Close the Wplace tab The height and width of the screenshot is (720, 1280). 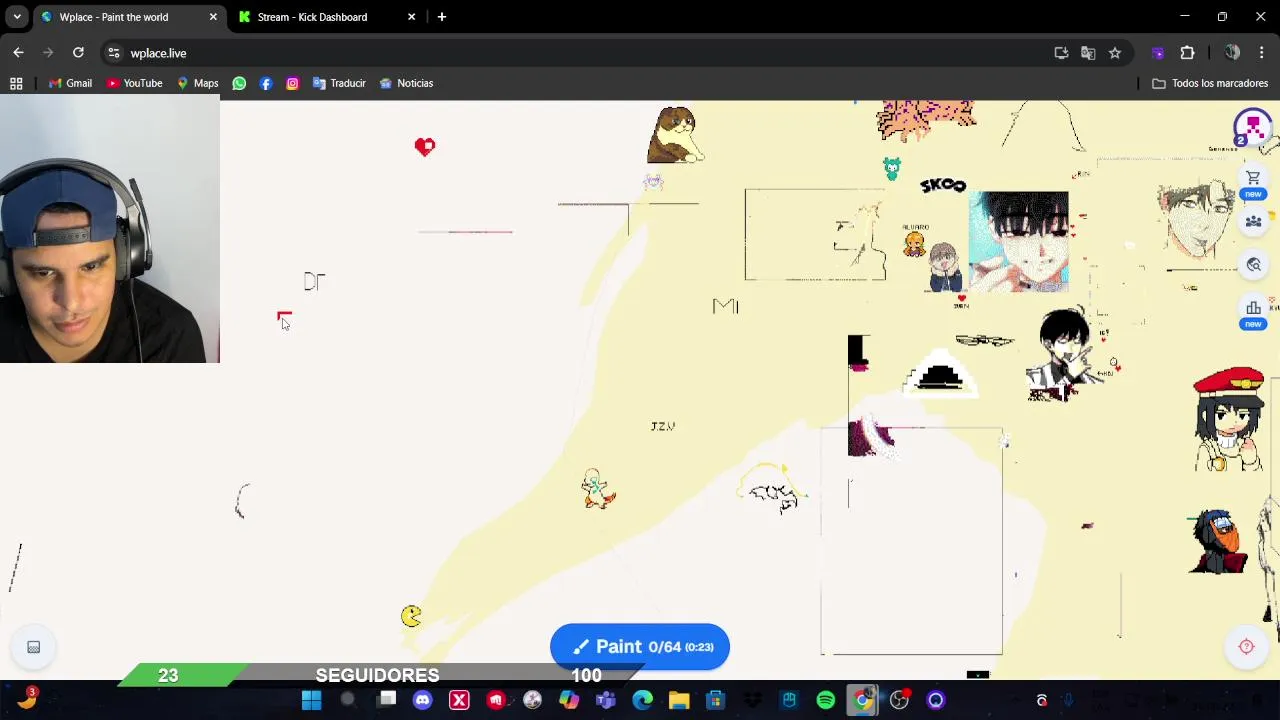213,17
